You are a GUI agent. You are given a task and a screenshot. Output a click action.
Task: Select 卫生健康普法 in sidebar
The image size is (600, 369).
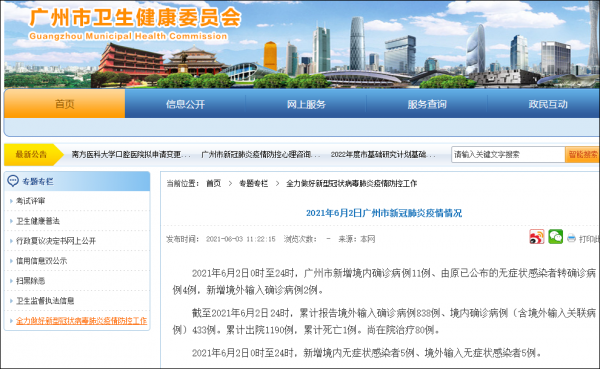[x=38, y=221]
